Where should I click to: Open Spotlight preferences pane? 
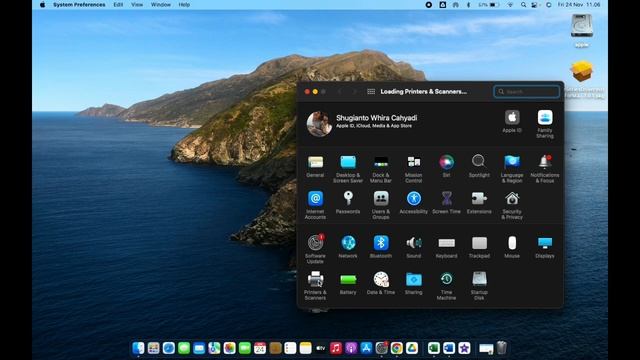pyautogui.click(x=479, y=162)
